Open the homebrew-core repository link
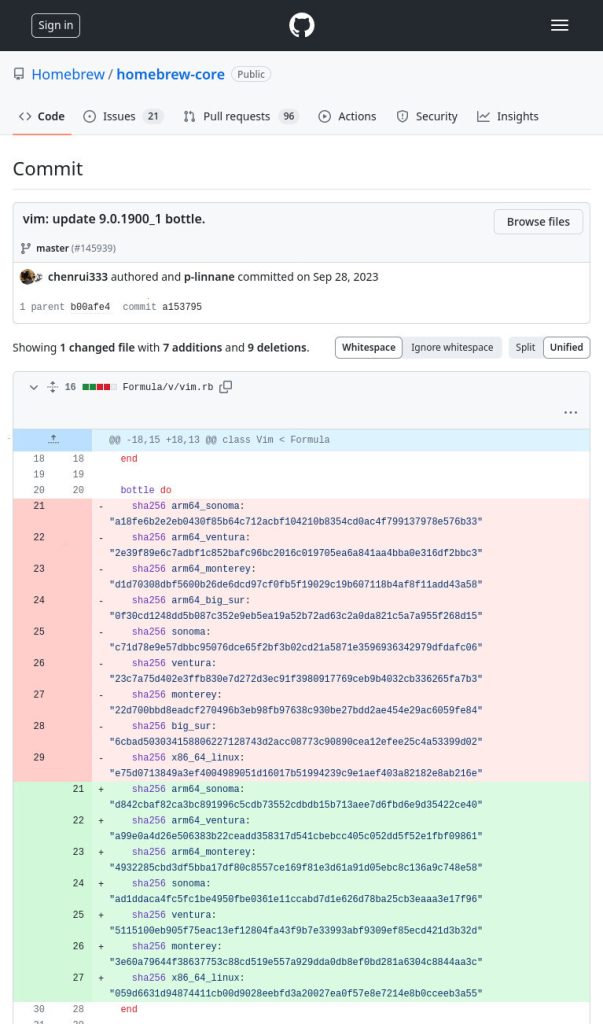Viewport: 603px width, 1024px height. pos(170,73)
